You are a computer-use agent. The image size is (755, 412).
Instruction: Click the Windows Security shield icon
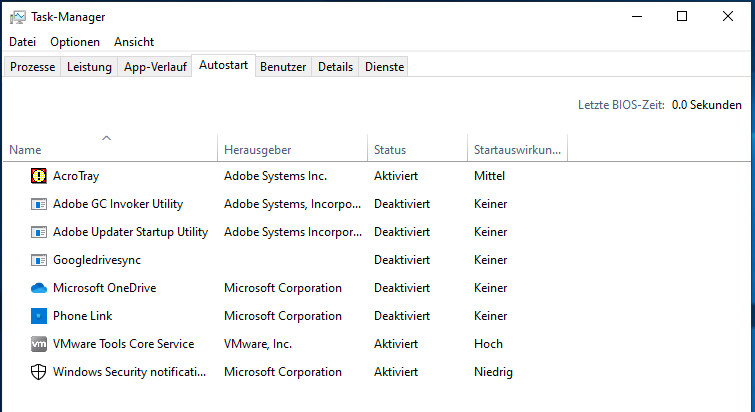coord(39,372)
